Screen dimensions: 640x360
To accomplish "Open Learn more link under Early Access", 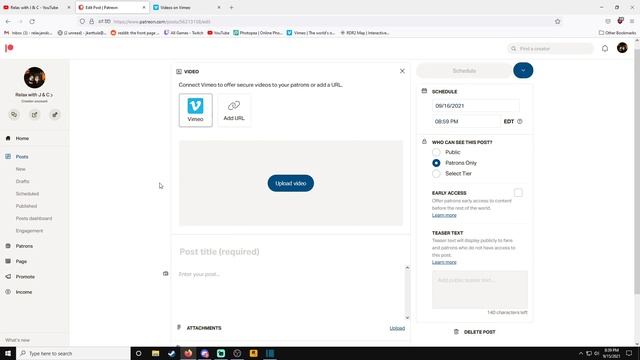I will [444, 215].
